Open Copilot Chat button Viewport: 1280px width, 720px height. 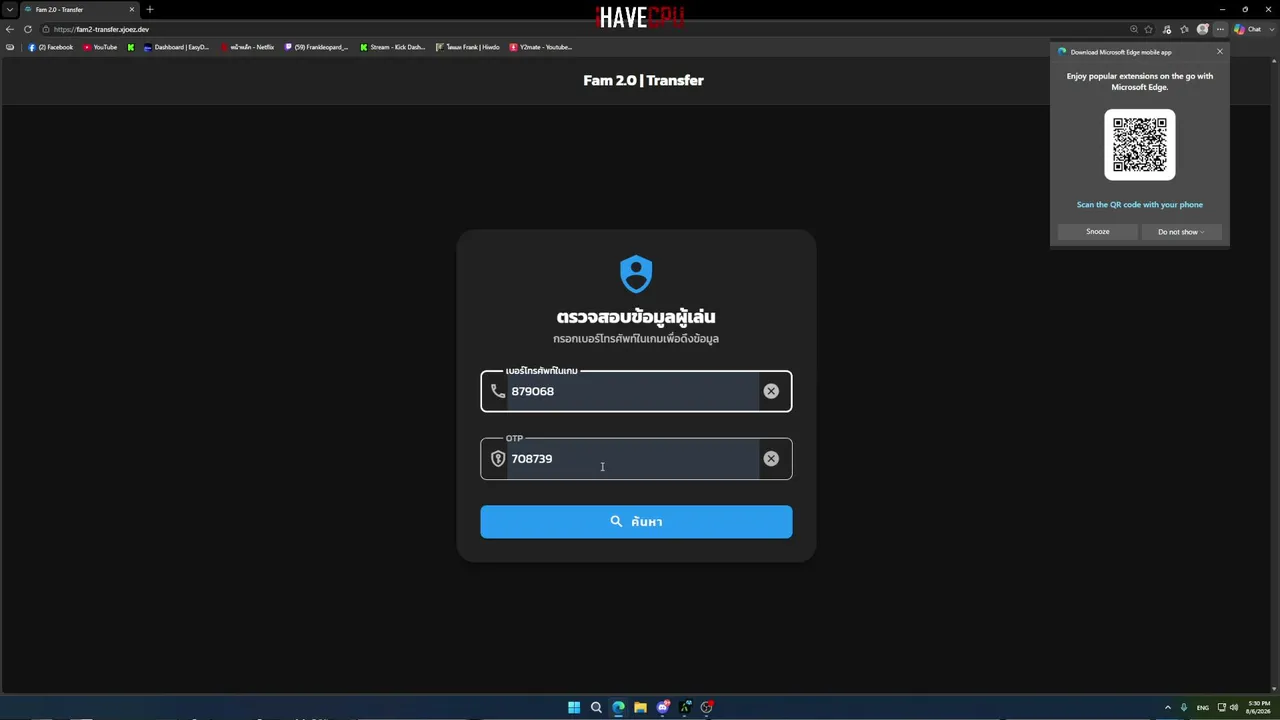point(1247,29)
